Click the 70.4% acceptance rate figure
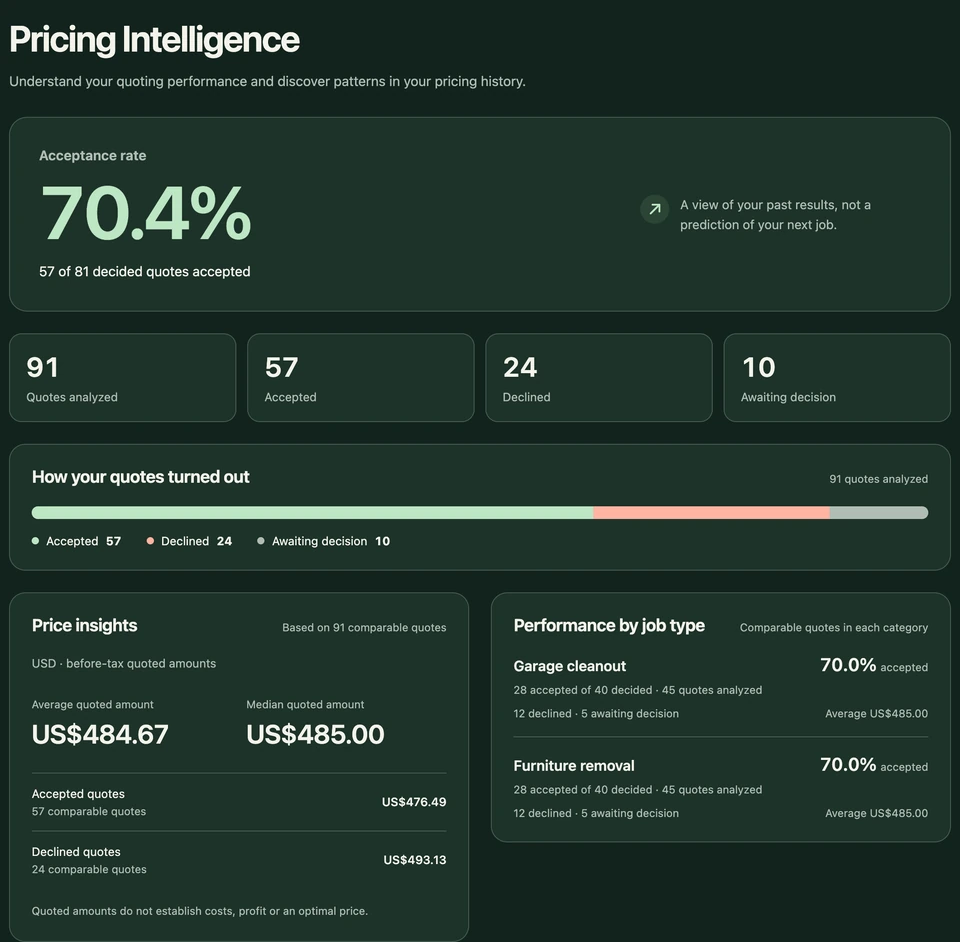Viewport: 960px width, 942px height. [146, 213]
